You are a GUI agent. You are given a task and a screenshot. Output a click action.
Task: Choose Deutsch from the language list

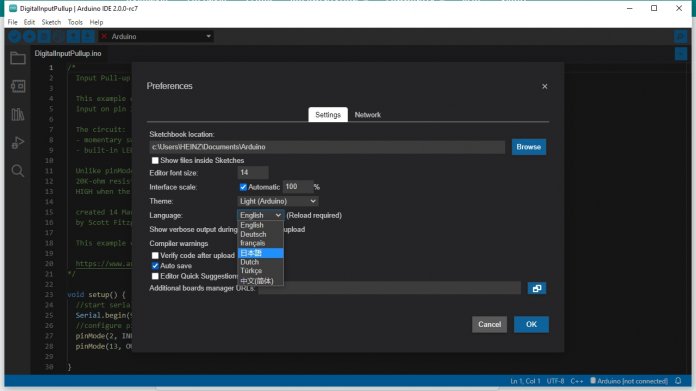coord(260,234)
